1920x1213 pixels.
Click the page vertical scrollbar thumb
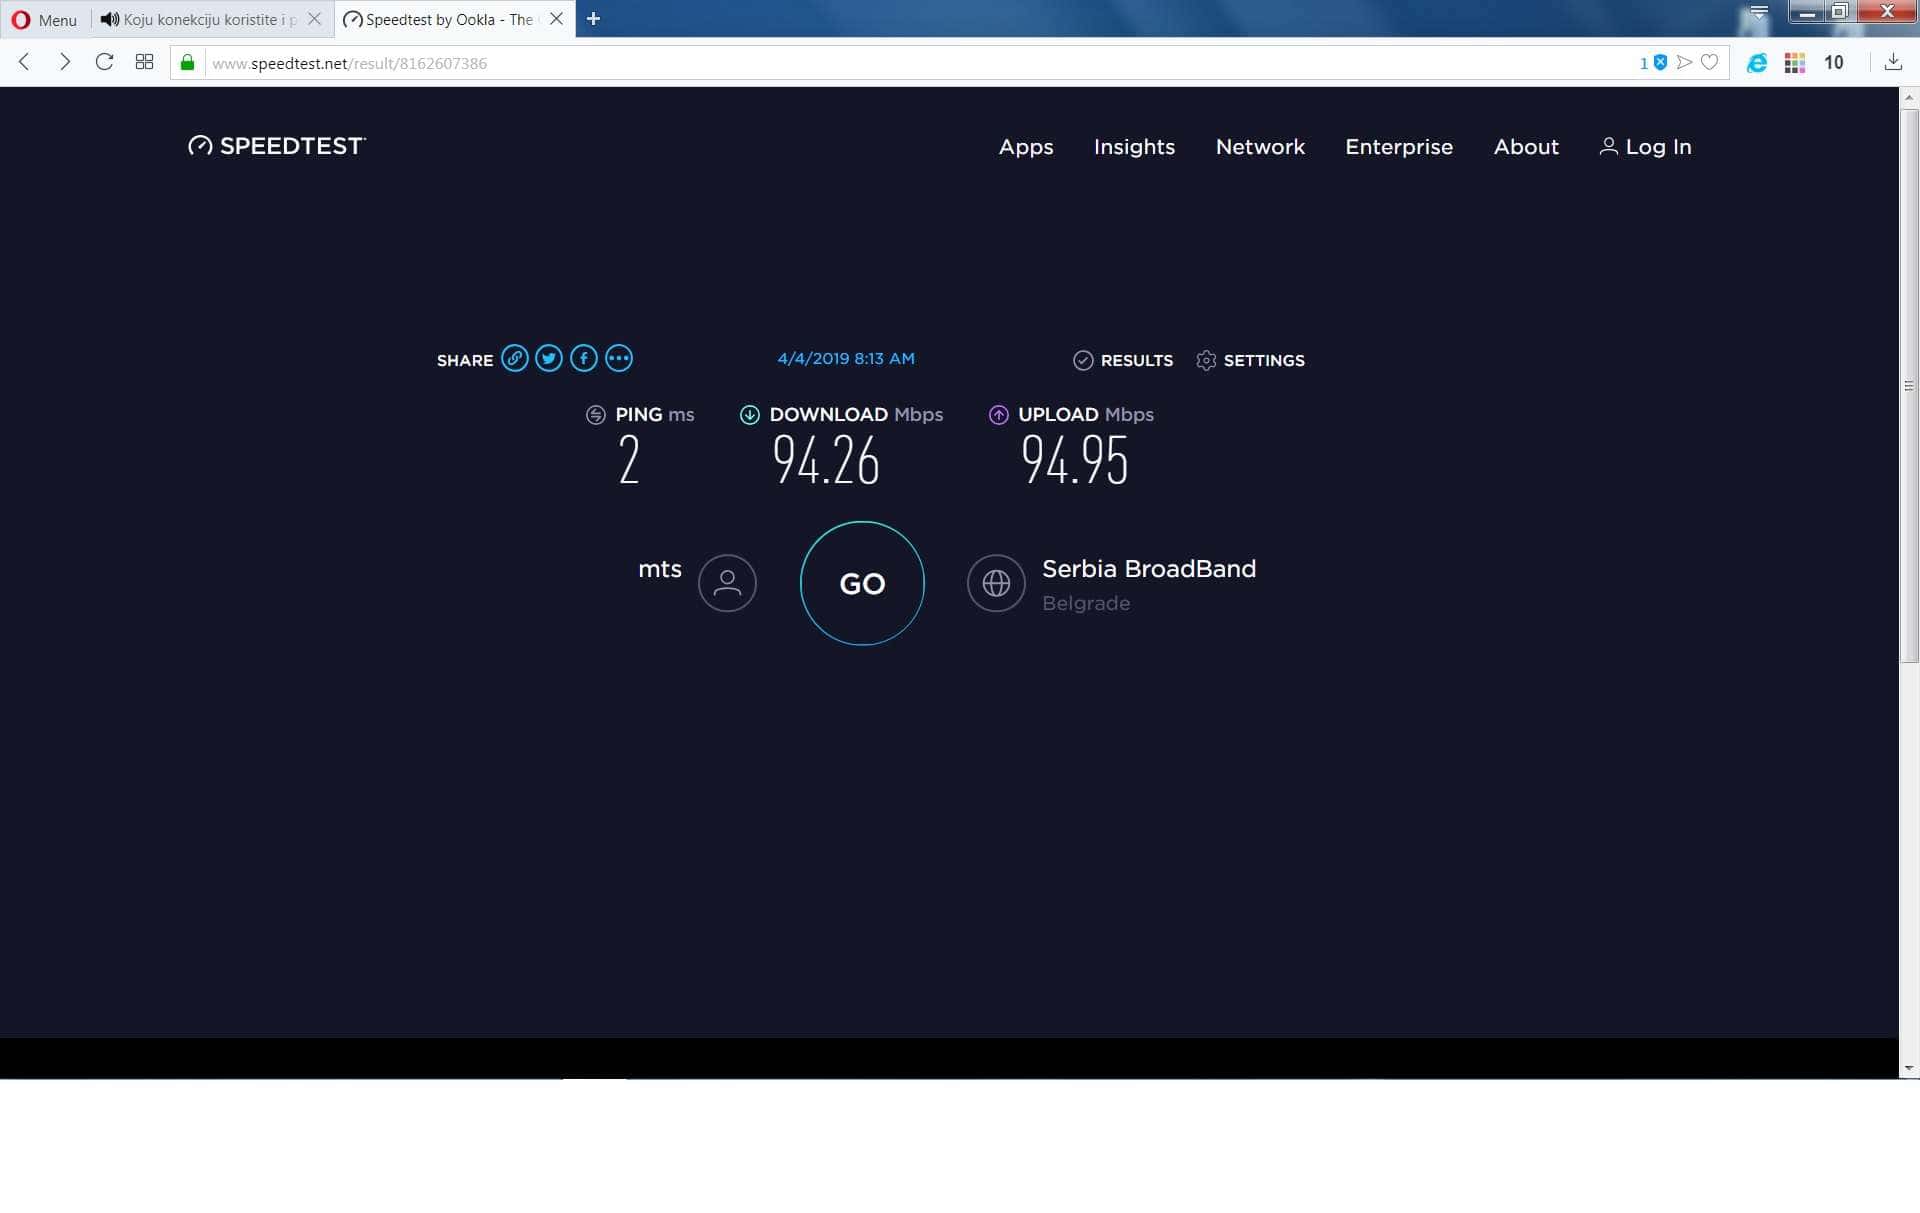[1909, 385]
